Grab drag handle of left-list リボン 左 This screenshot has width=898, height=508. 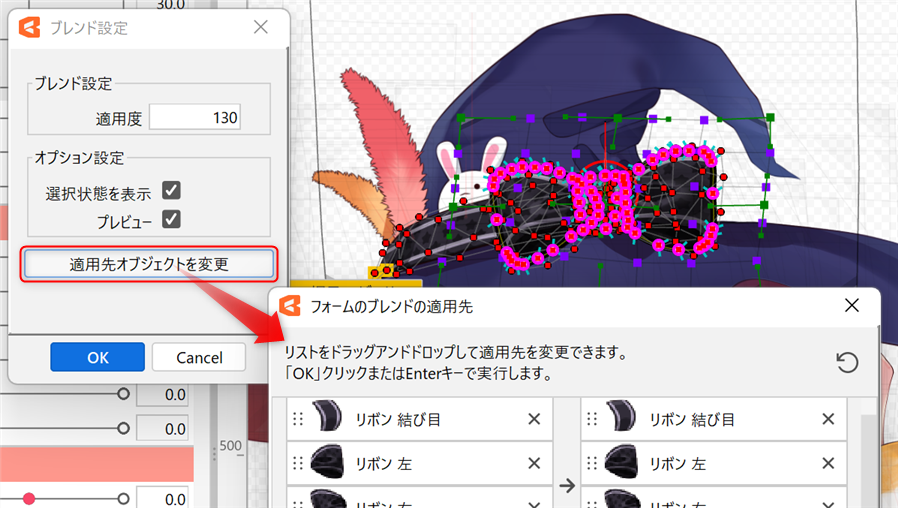(298, 463)
